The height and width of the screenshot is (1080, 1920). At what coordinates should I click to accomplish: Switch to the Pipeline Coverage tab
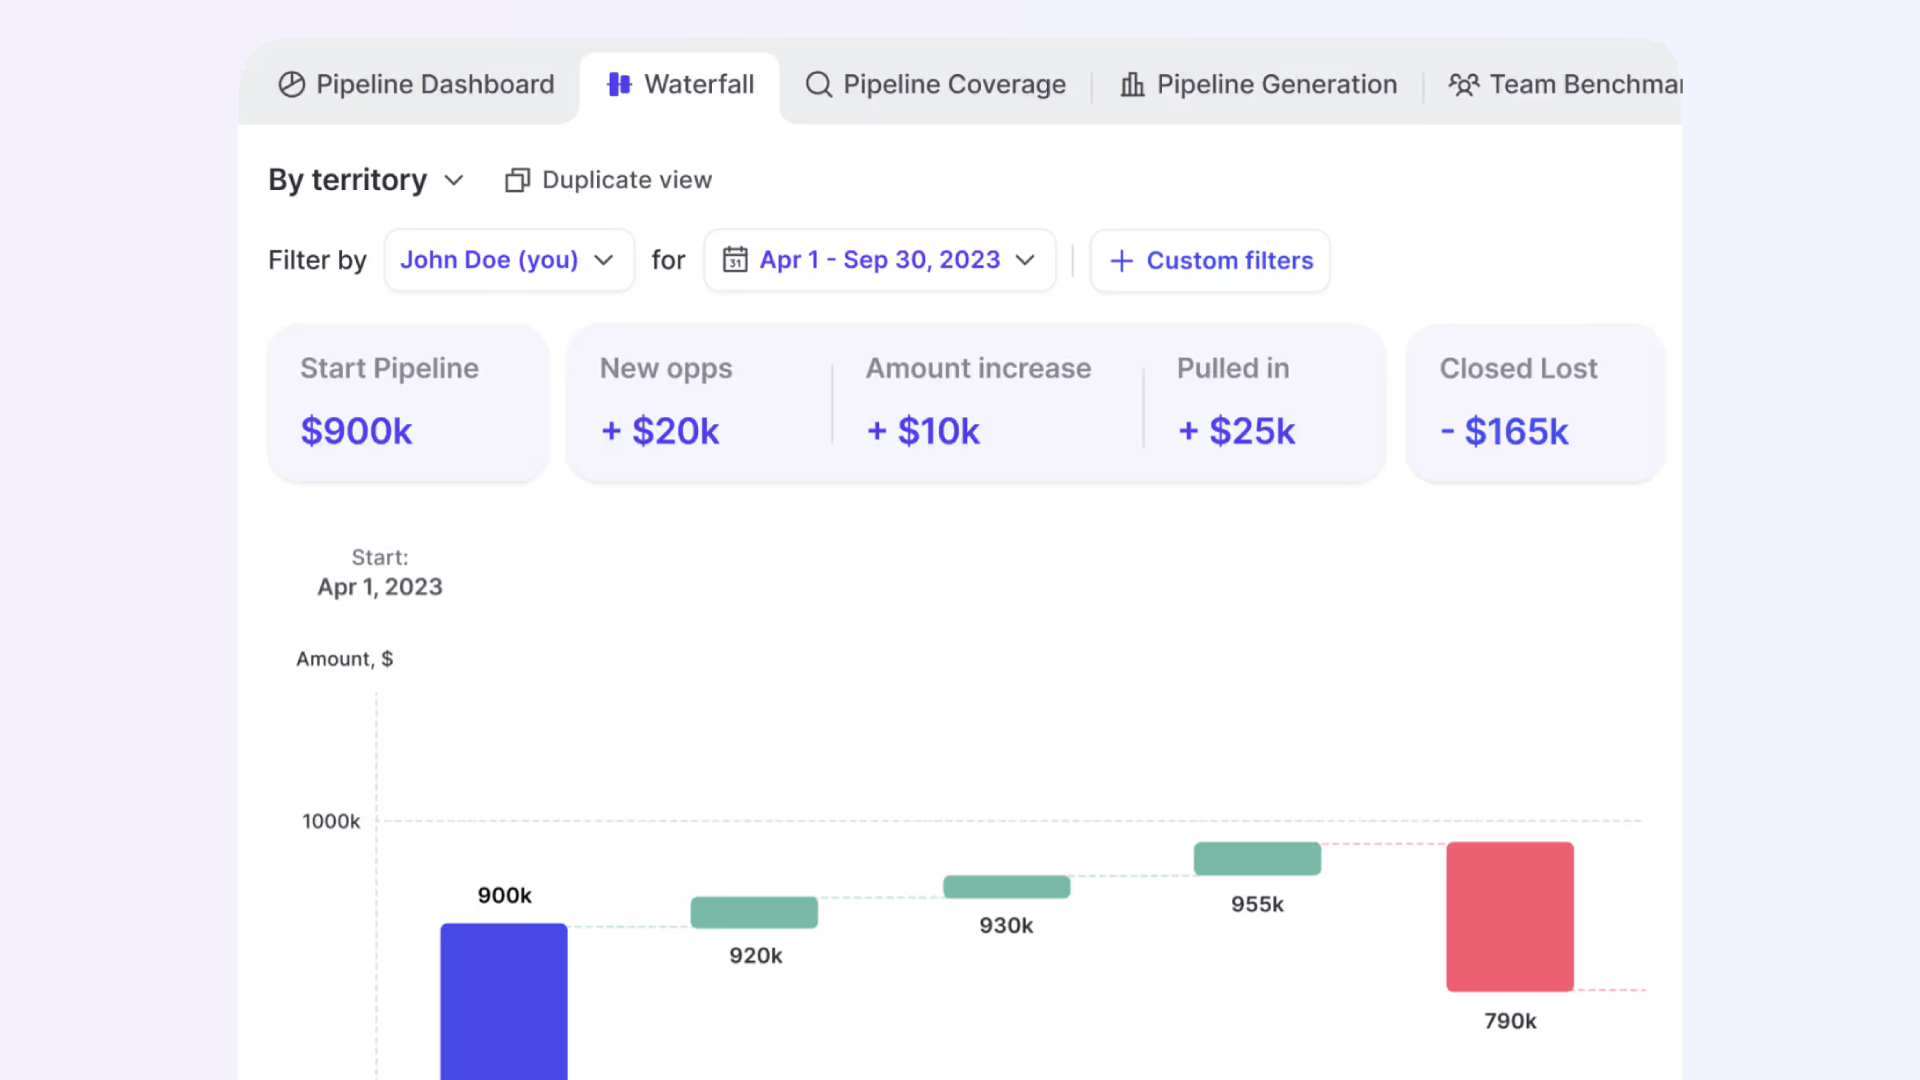(954, 85)
